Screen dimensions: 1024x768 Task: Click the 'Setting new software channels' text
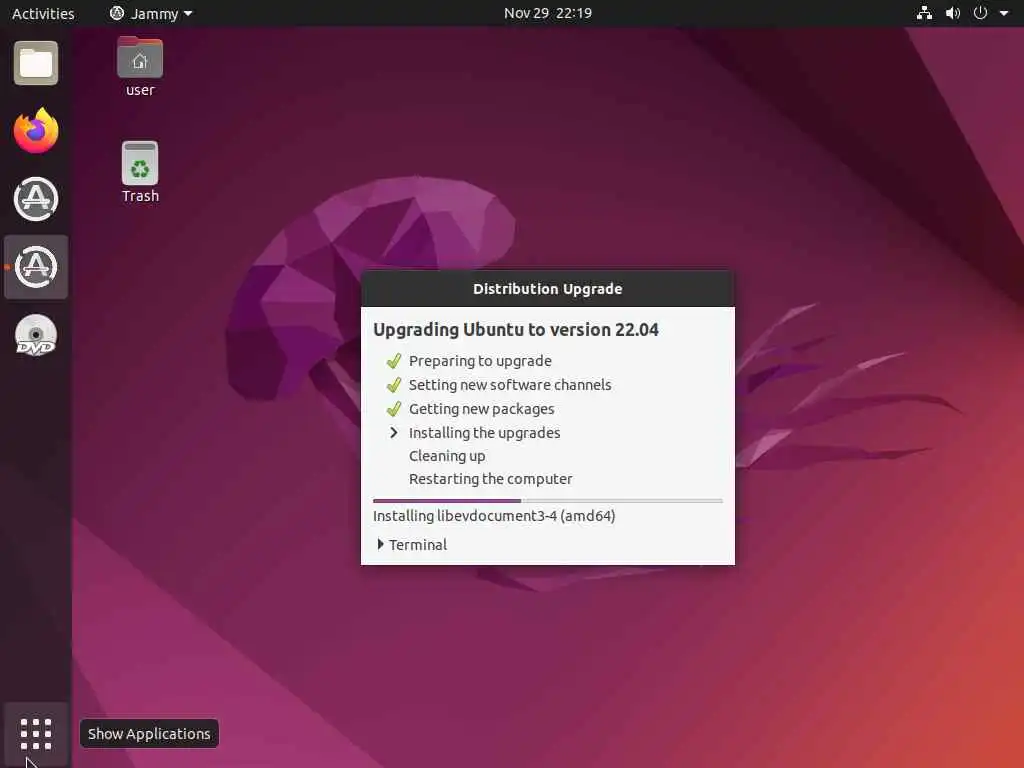[510, 385]
